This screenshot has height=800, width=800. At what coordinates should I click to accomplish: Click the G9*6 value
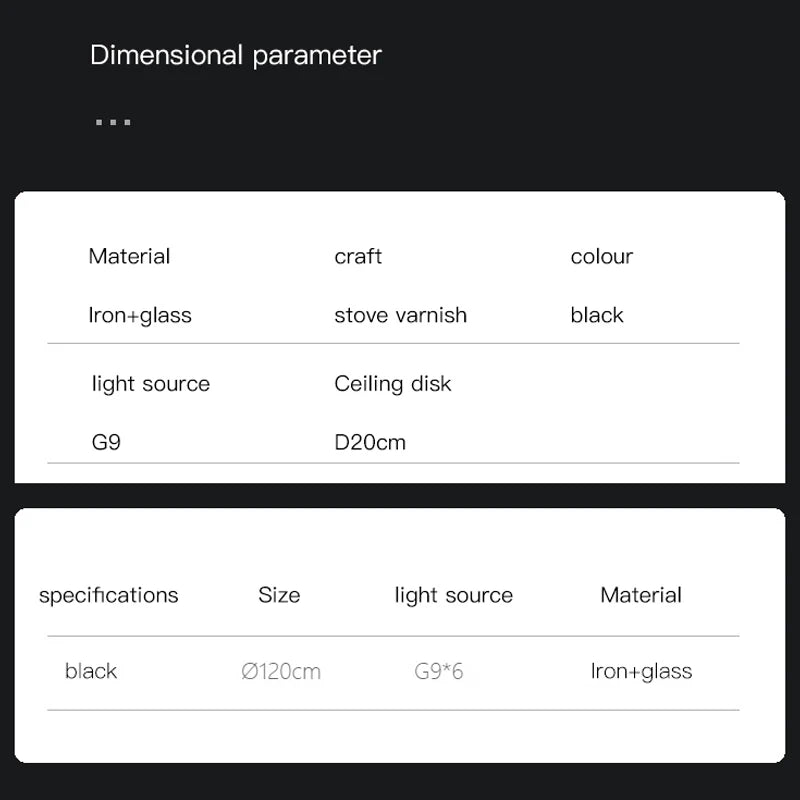[439, 671]
